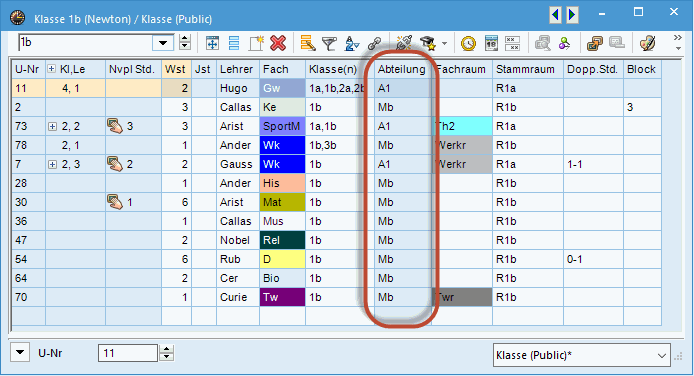Go to previous class with left arrow
Image resolution: width=694 pixels, height=376 pixels.
pyautogui.click(x=555, y=15)
